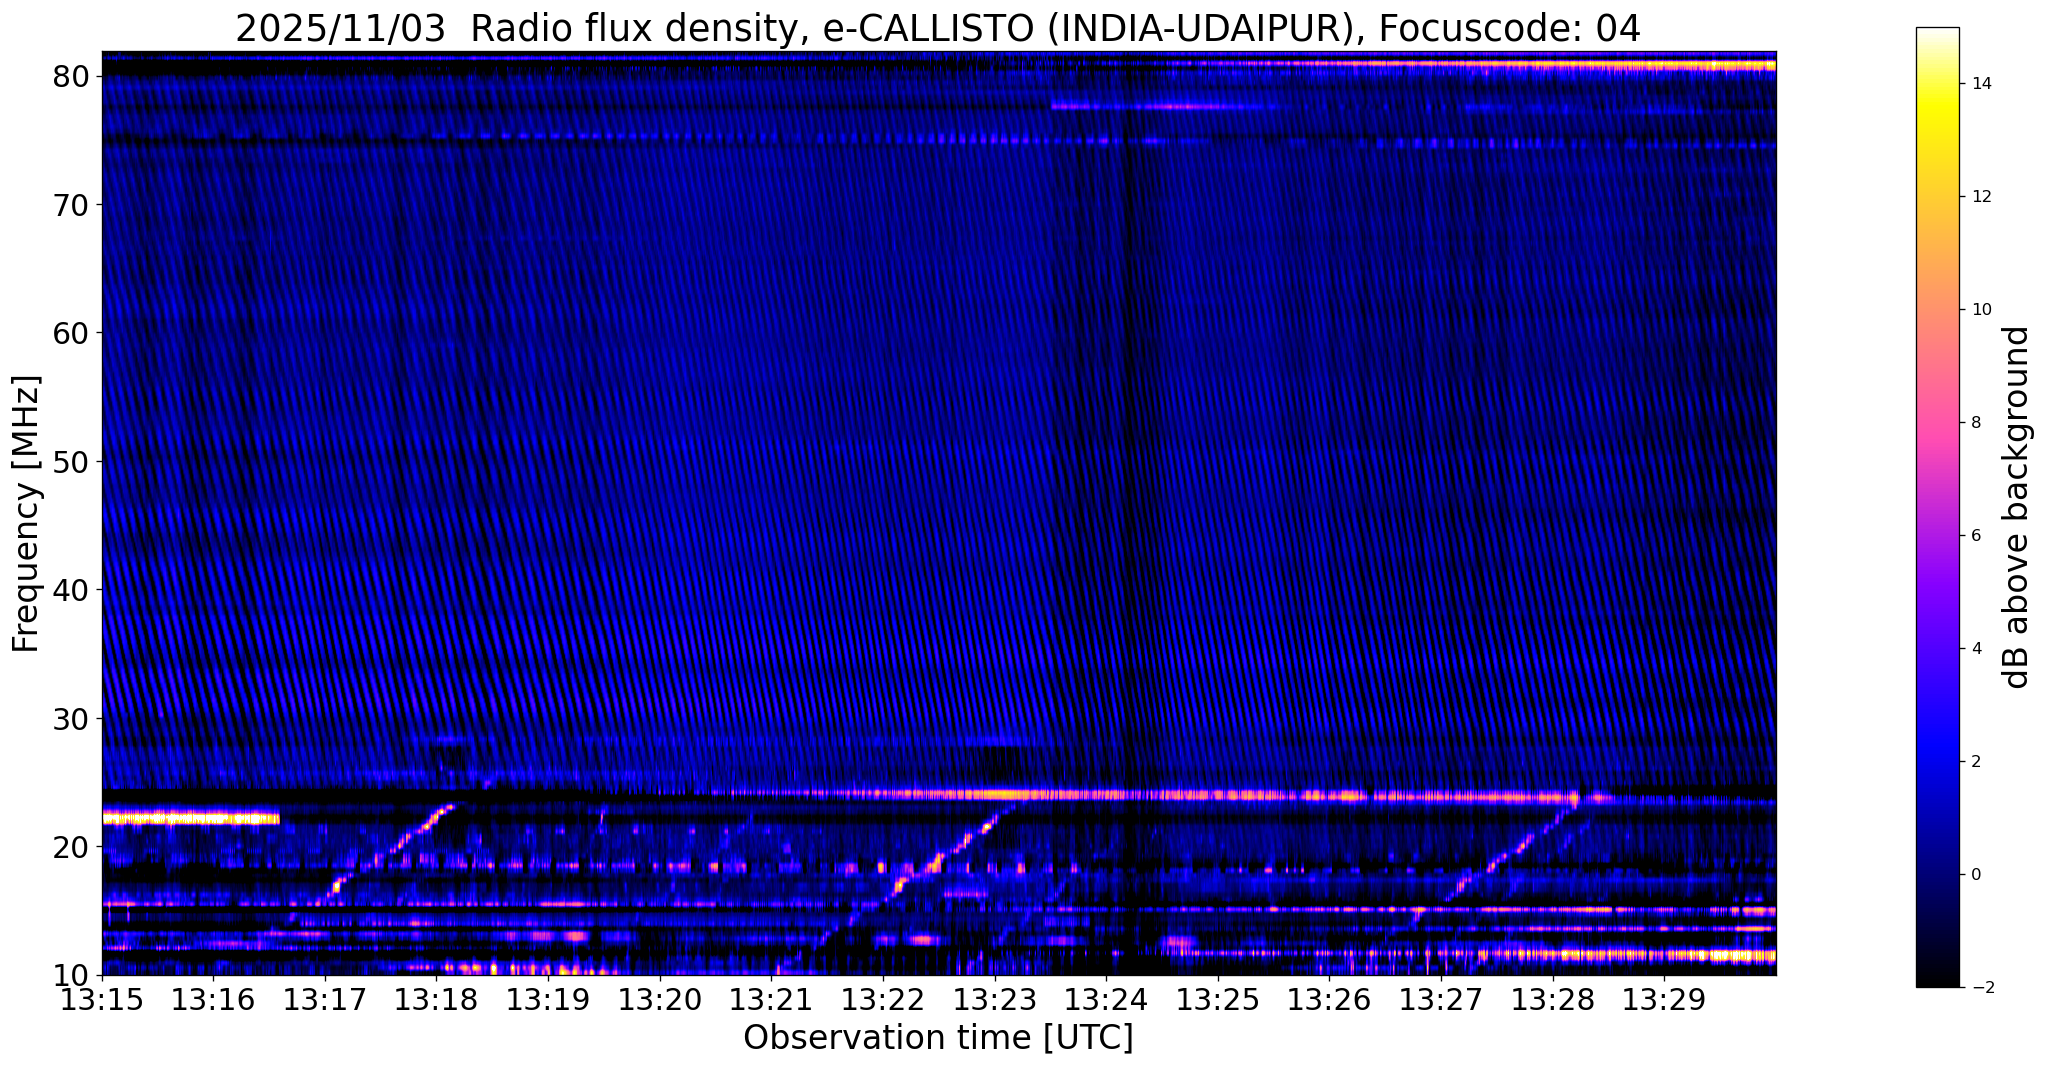This screenshot has height=1067, width=2047.
Task: Click the 10 MHz frequency tick label
Action: click(71, 975)
